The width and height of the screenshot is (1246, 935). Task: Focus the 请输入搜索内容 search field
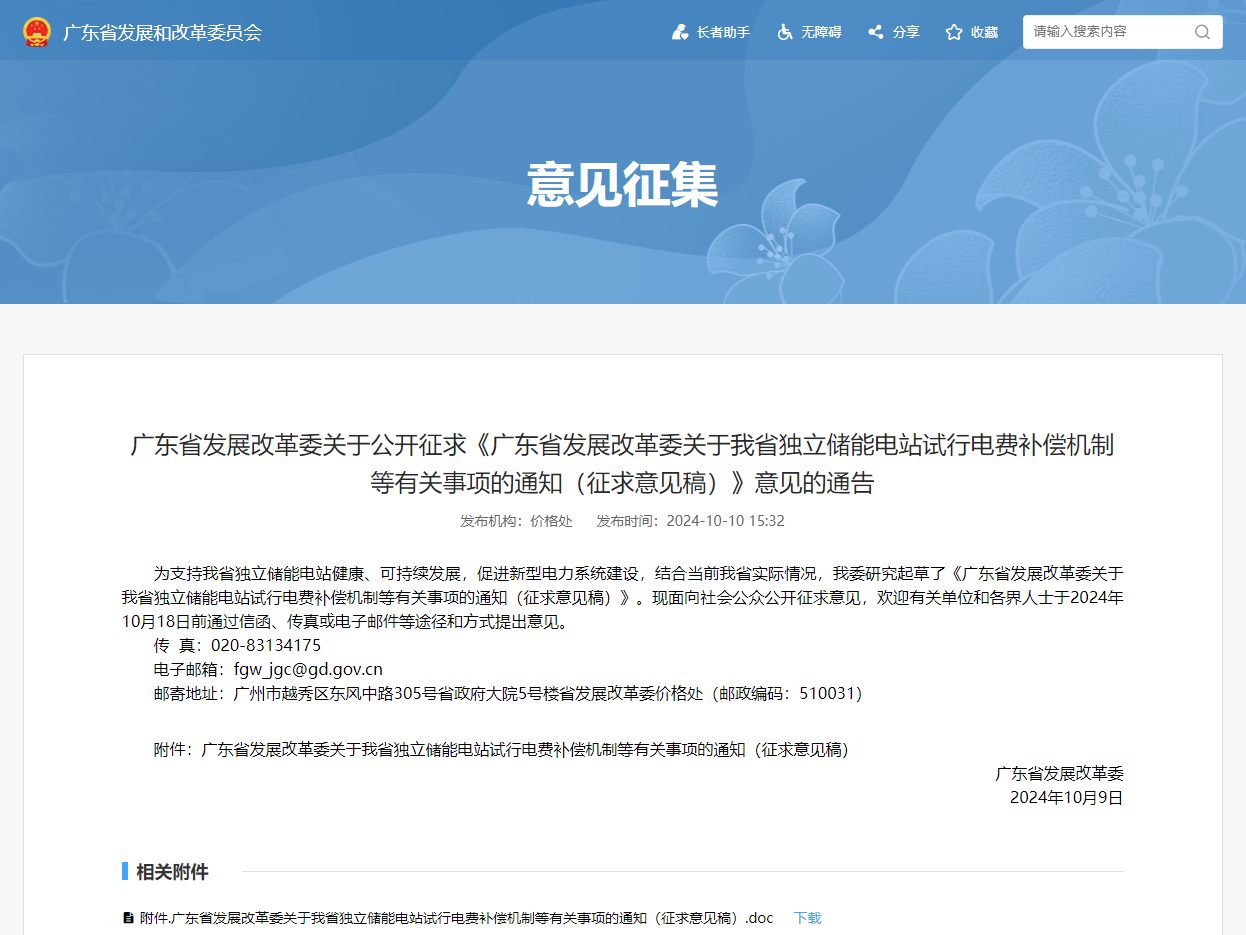click(x=1108, y=32)
